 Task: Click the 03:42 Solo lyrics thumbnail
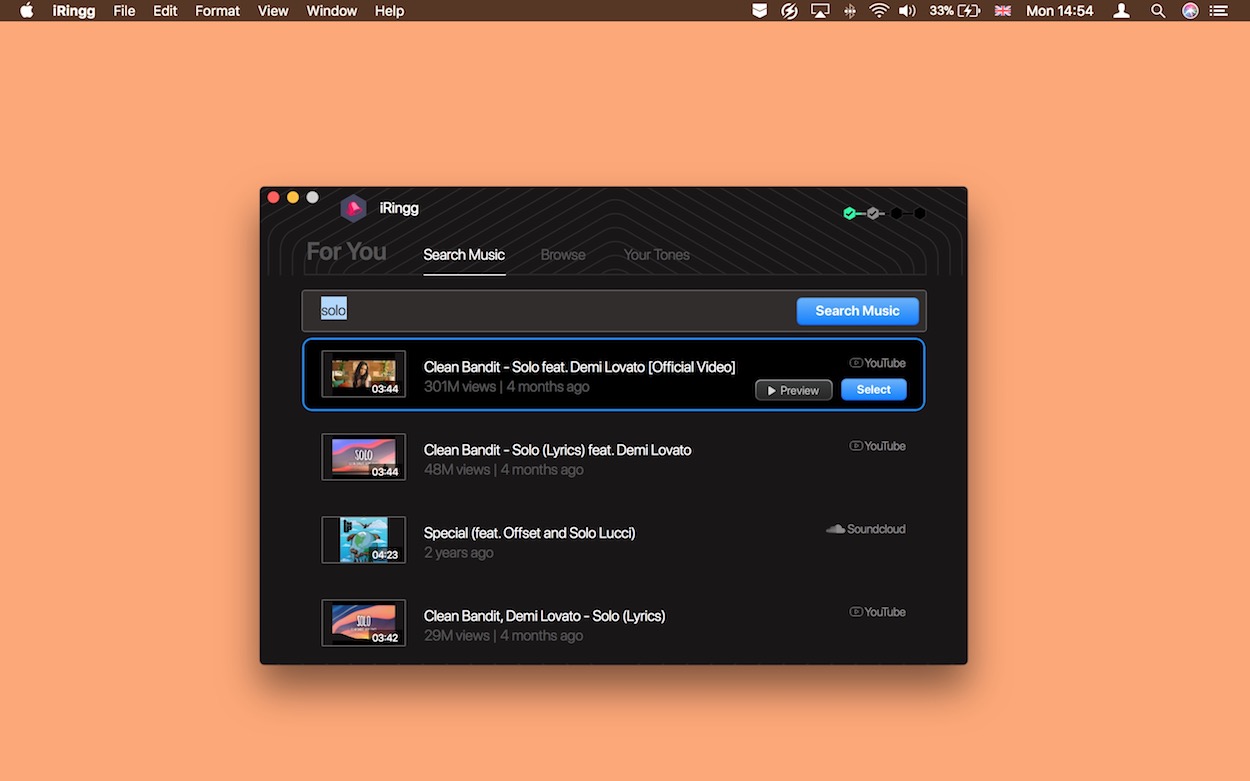(x=364, y=623)
